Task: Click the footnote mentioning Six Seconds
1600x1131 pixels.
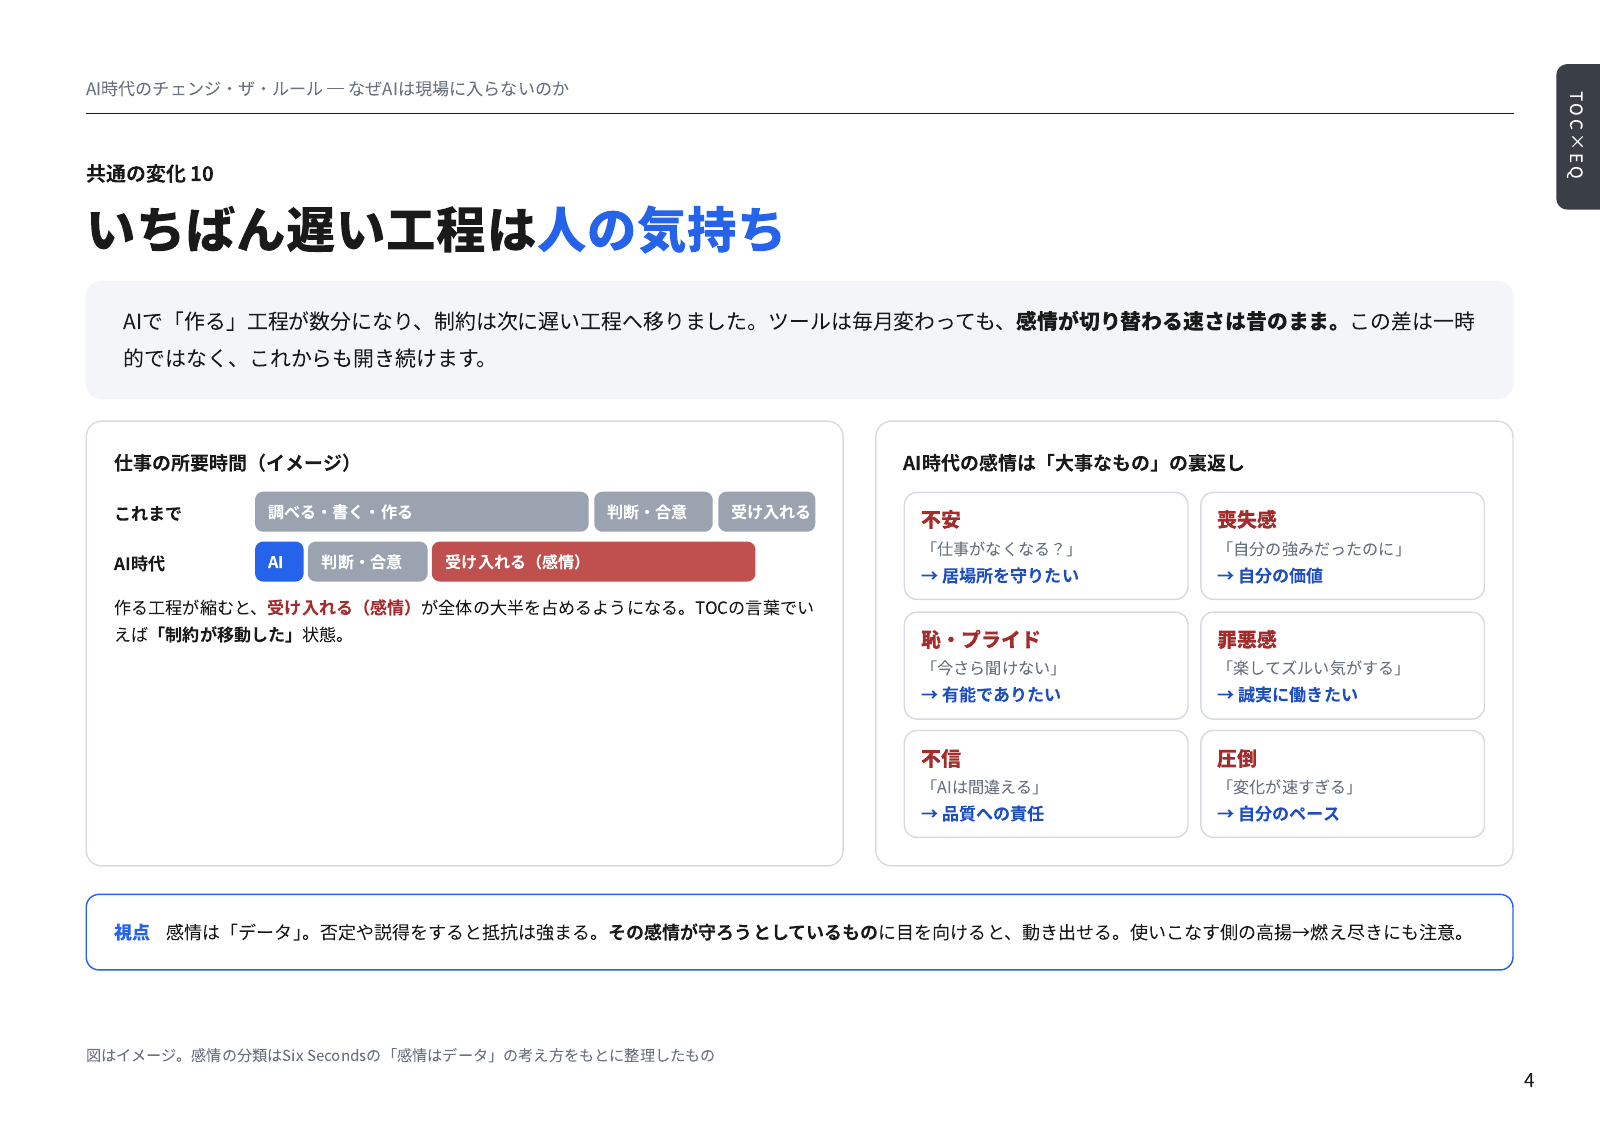Action: (x=400, y=1055)
